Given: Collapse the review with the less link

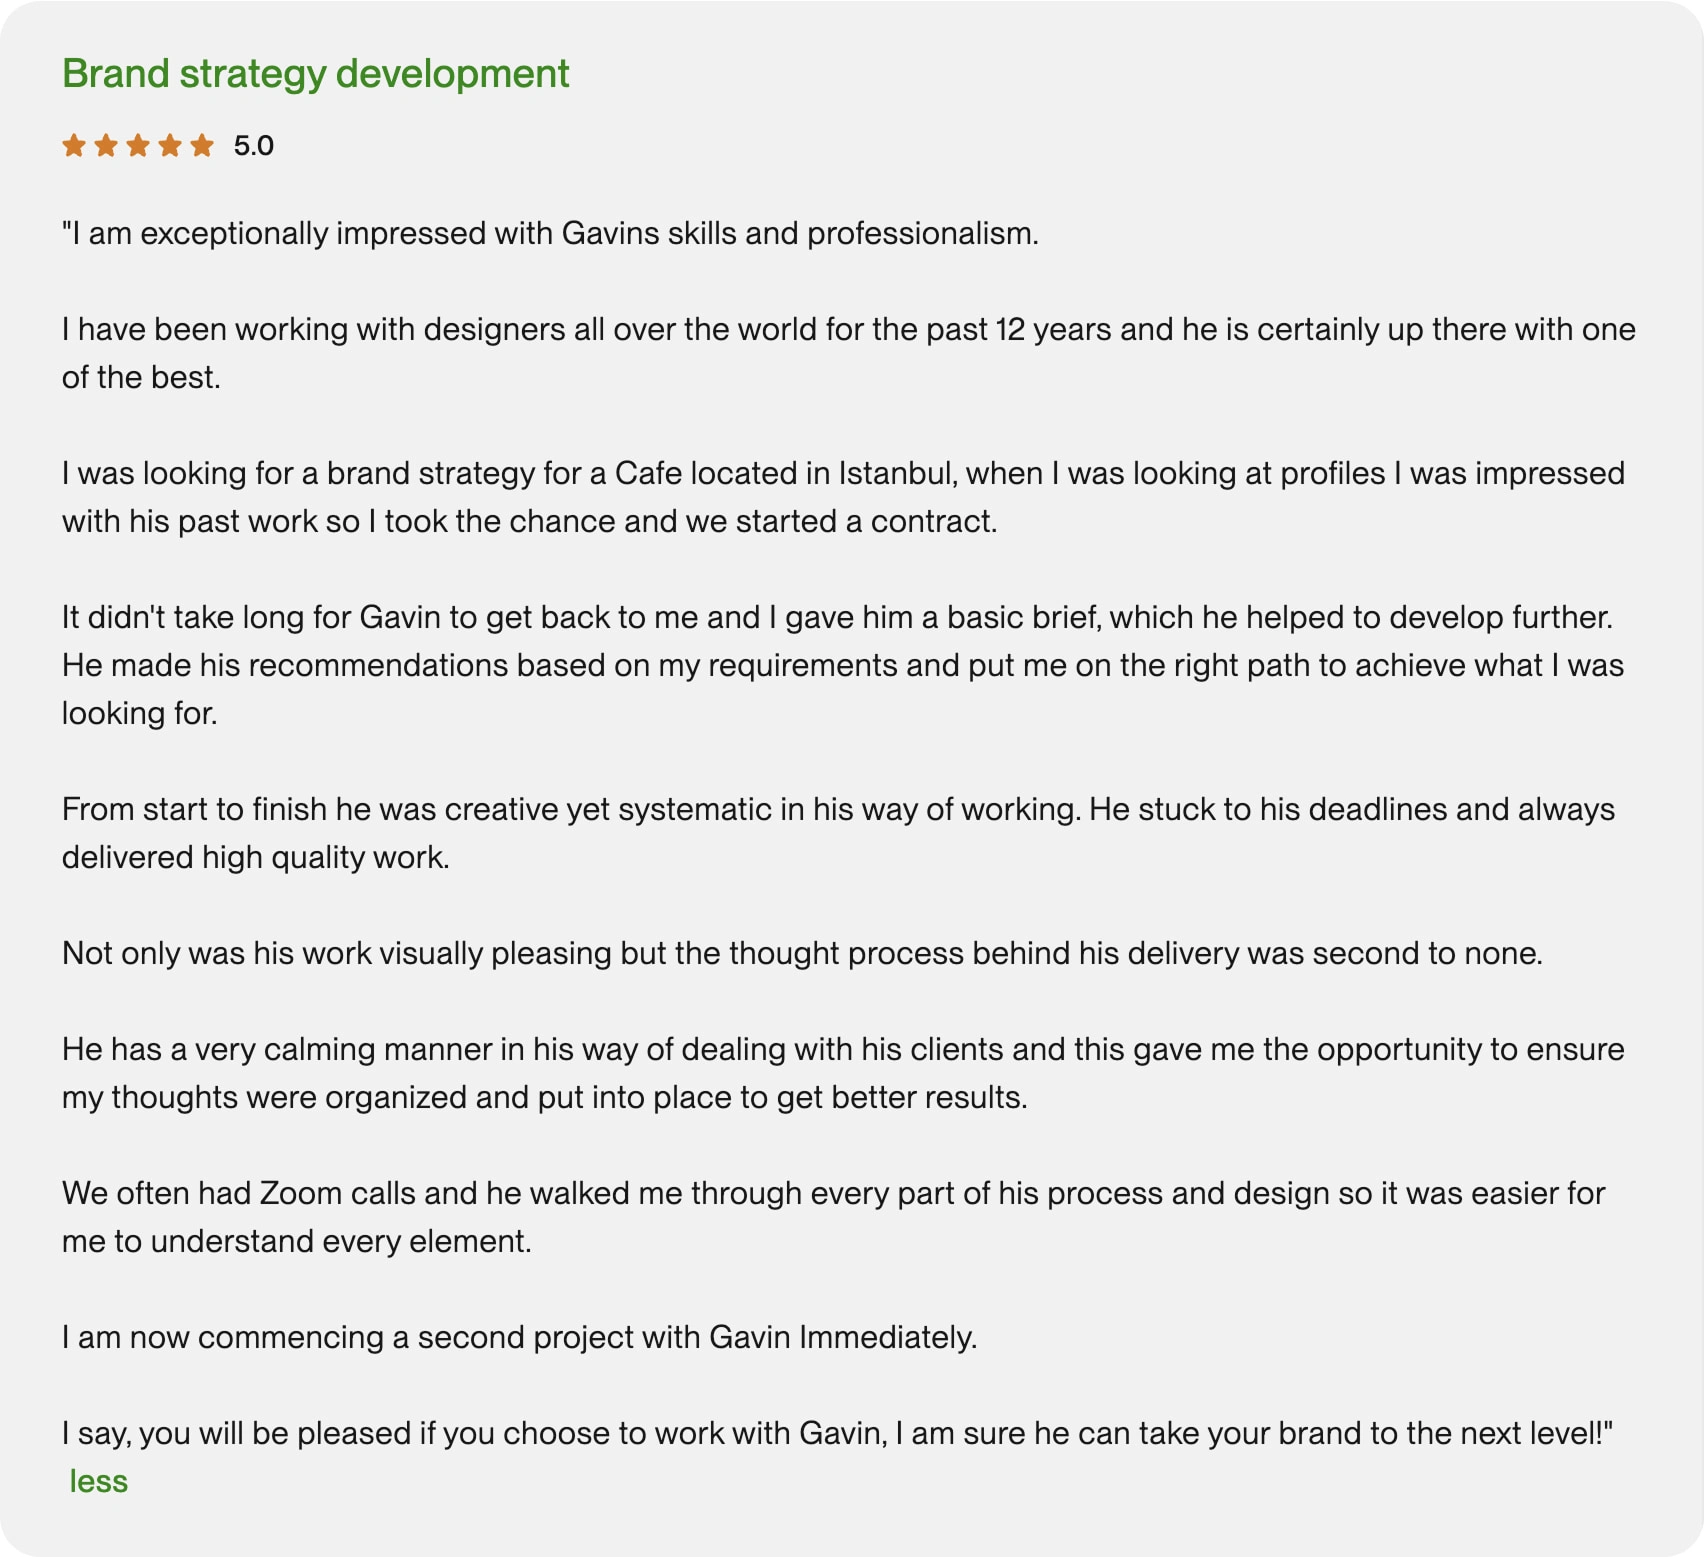Looking at the screenshot, I should click(x=99, y=1481).
